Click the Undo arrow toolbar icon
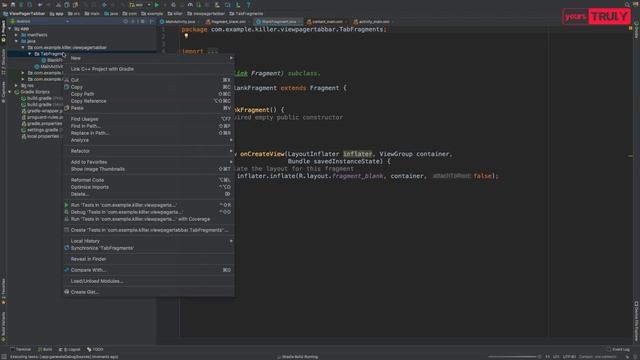 [x=40, y=5]
